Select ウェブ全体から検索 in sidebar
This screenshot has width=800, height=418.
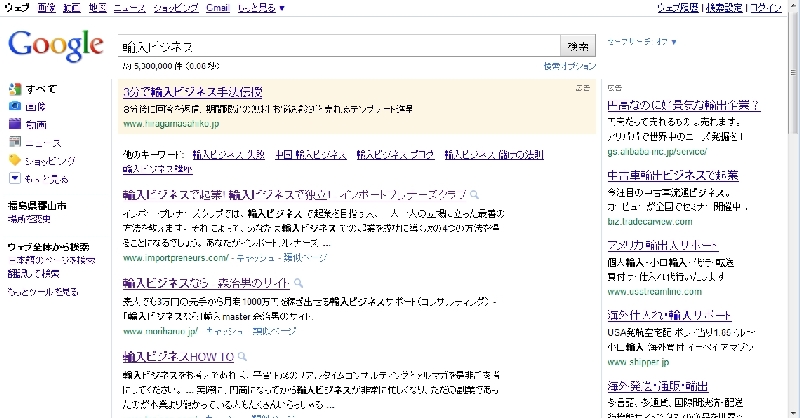(48, 247)
